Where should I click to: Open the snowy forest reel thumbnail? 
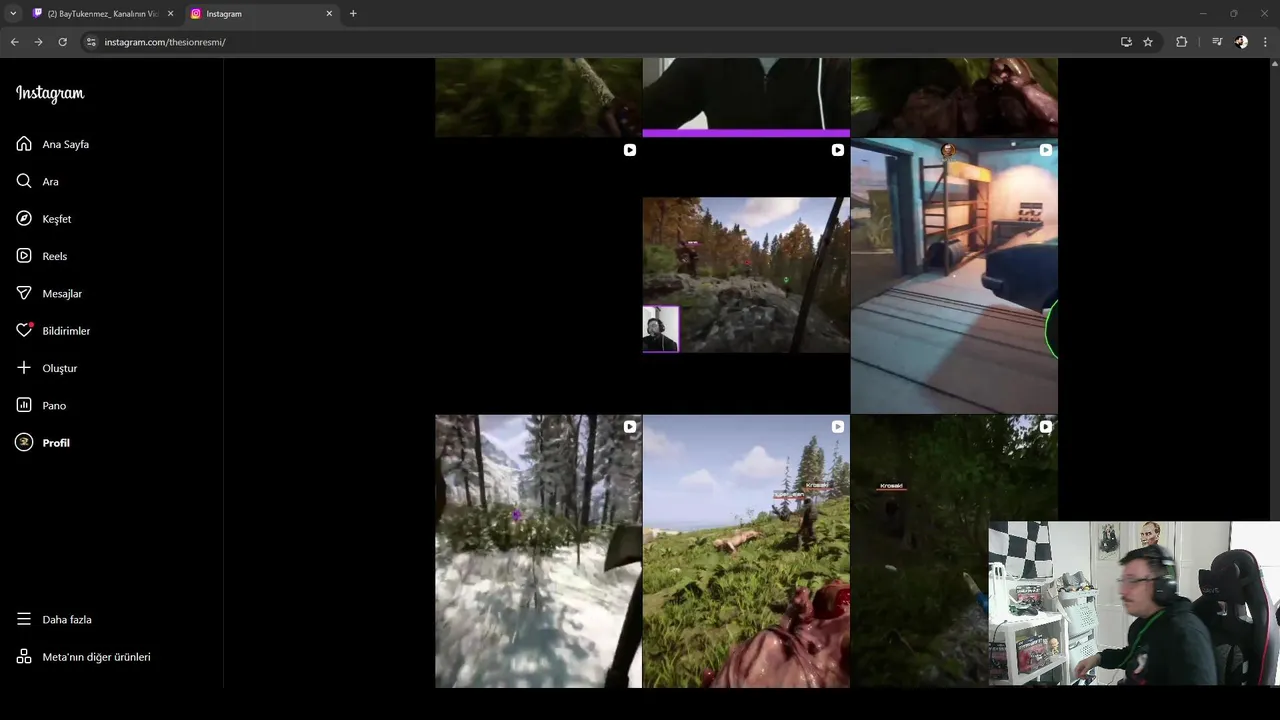pyautogui.click(x=538, y=551)
